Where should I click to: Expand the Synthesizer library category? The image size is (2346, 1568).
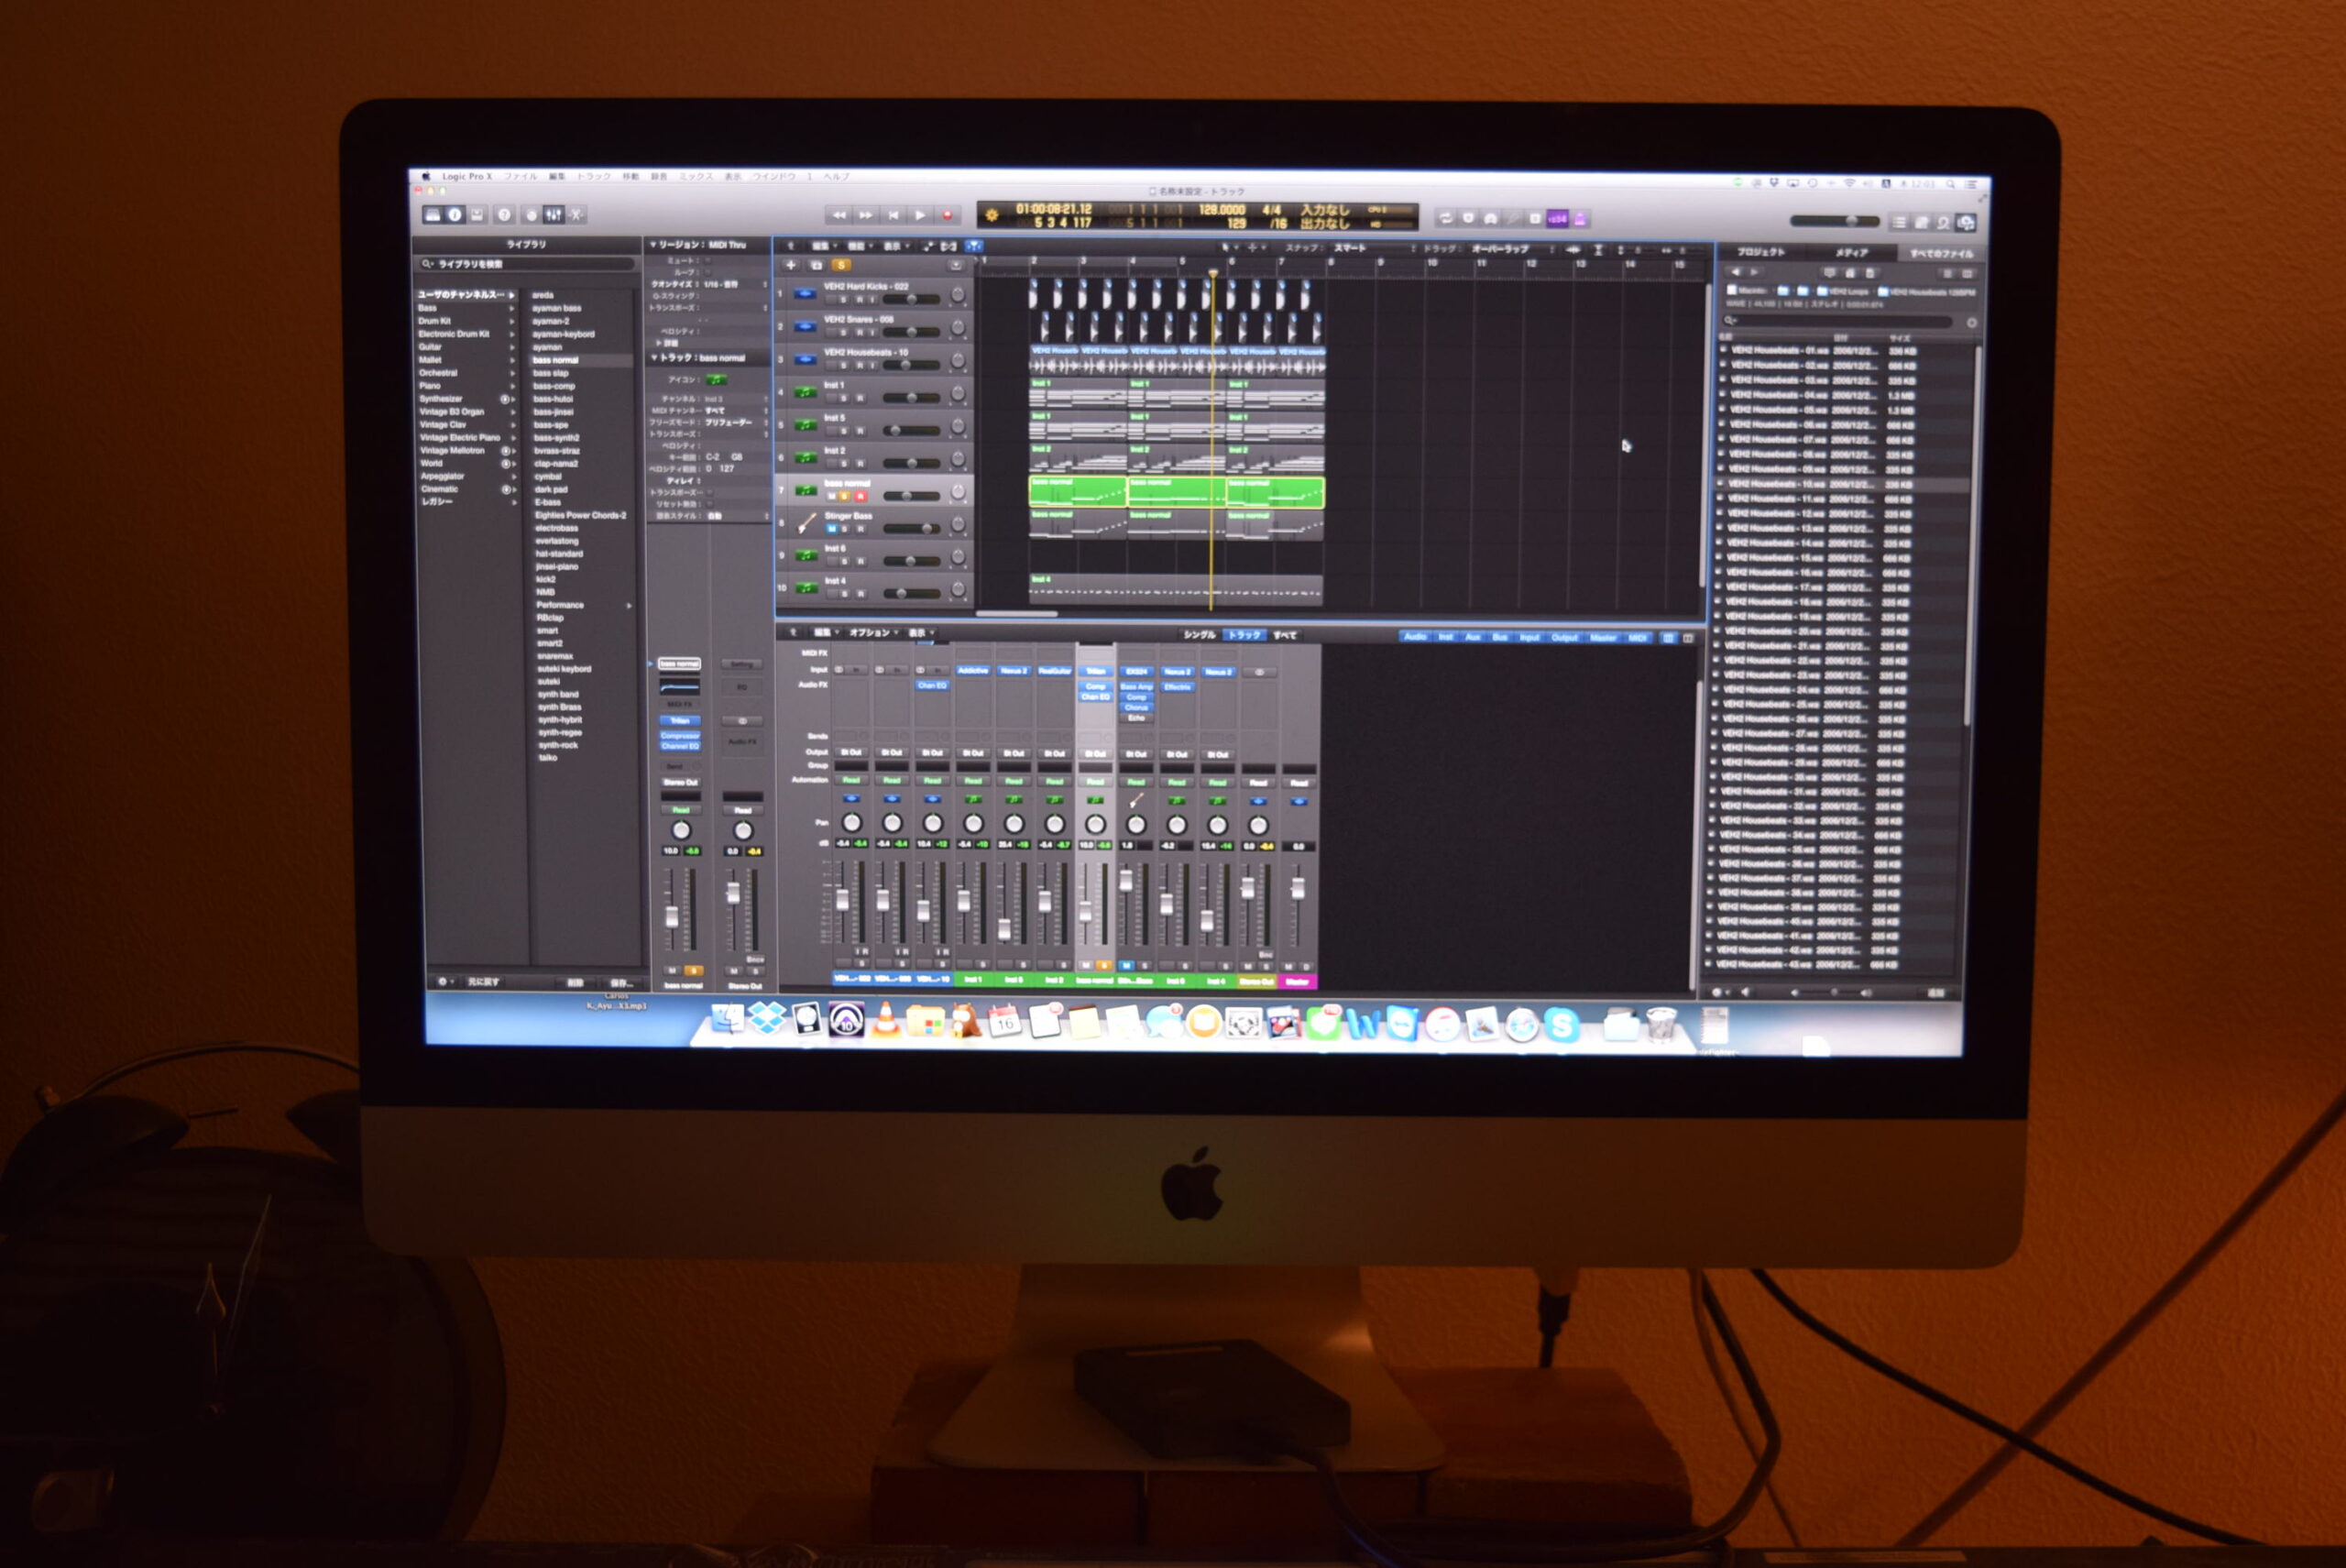point(466,399)
